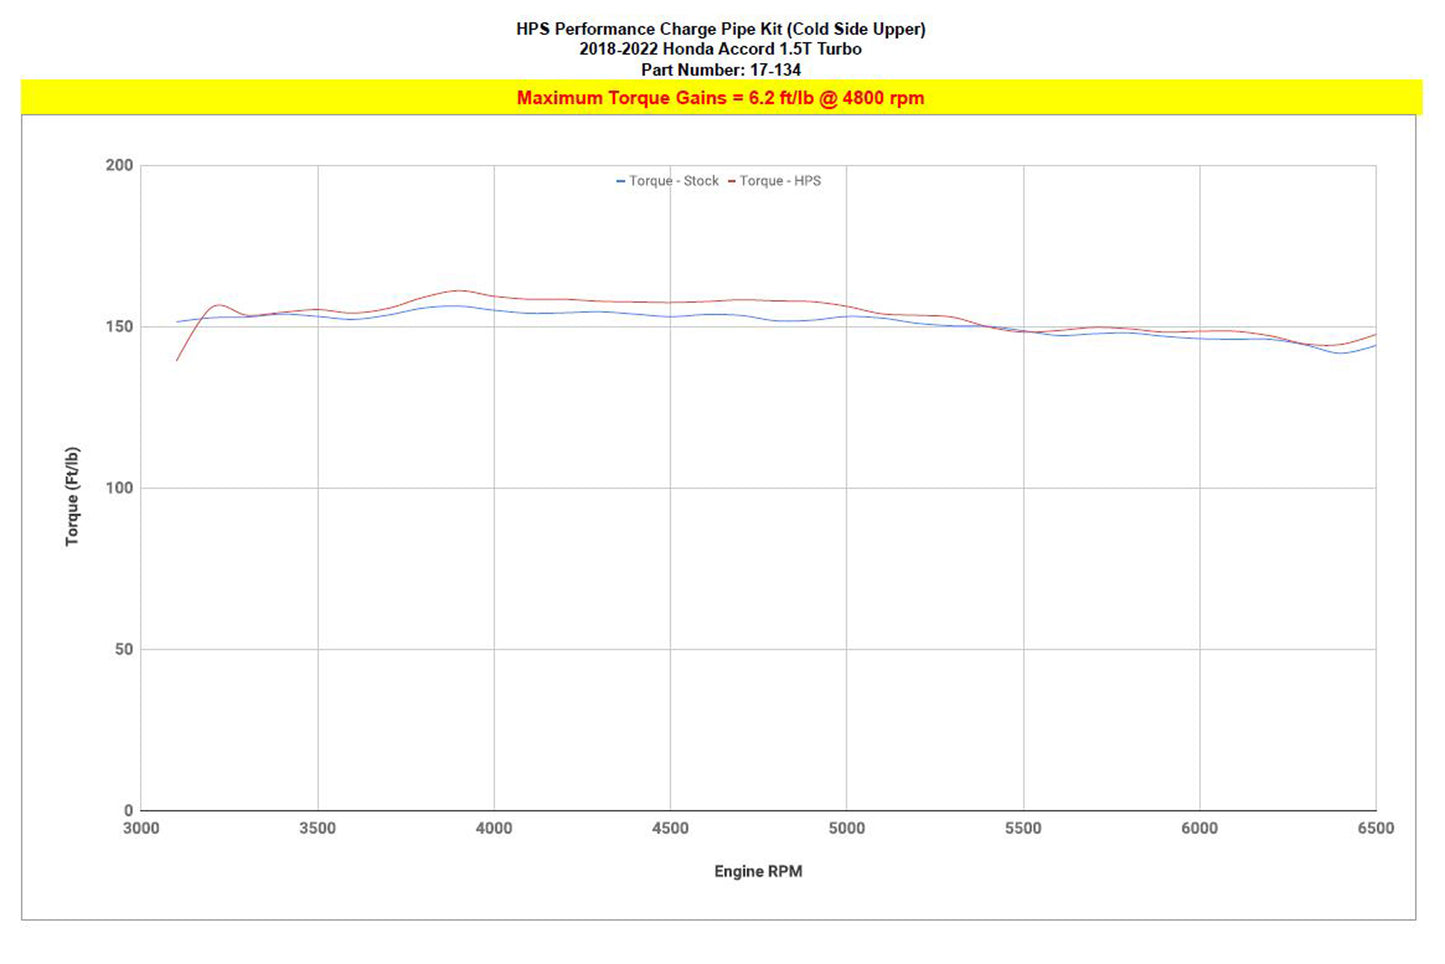
Task: Click the "Part Number: 17-134" text
Action: (720, 70)
